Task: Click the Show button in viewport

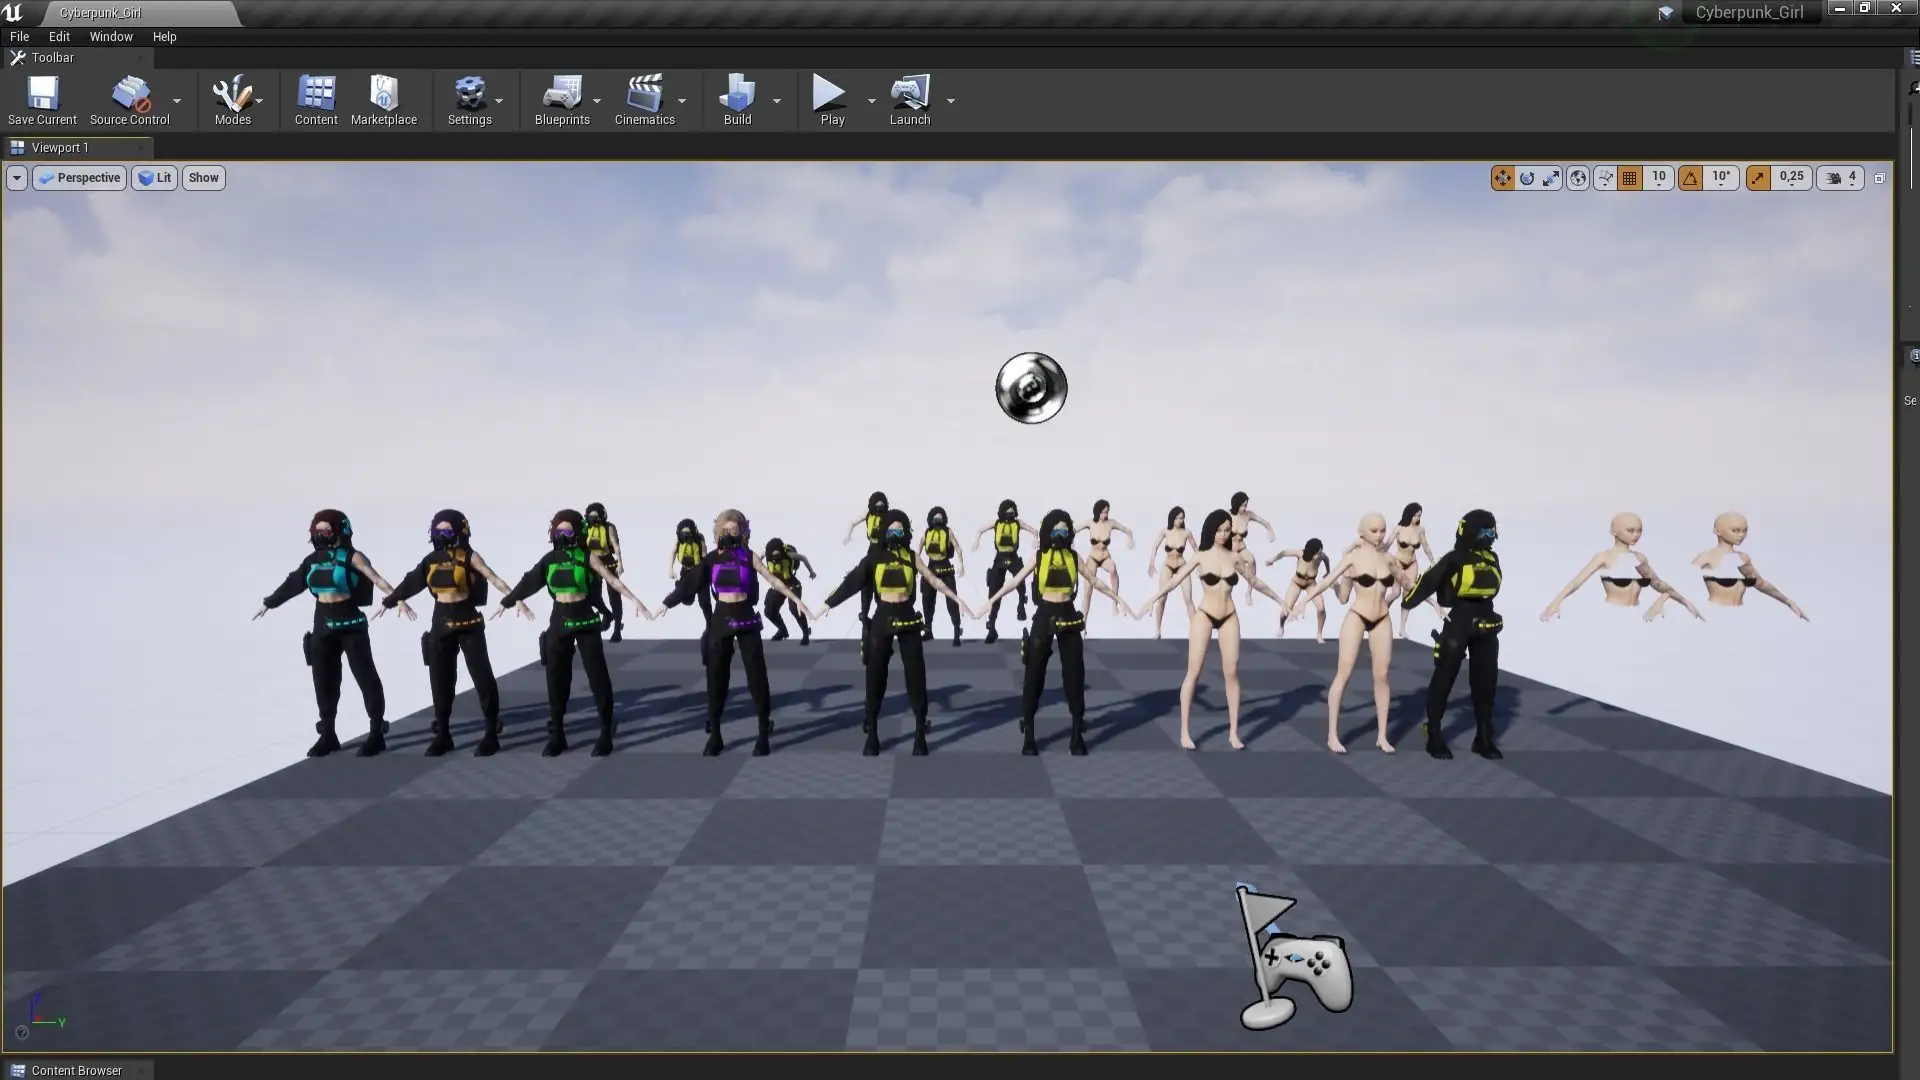Action: click(203, 178)
